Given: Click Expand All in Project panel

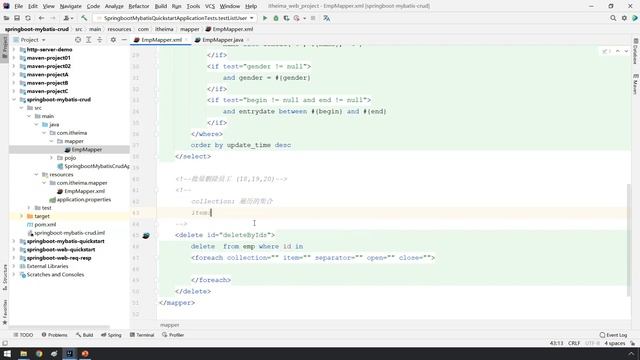Looking at the screenshot, I should pyautogui.click(x=89, y=40).
